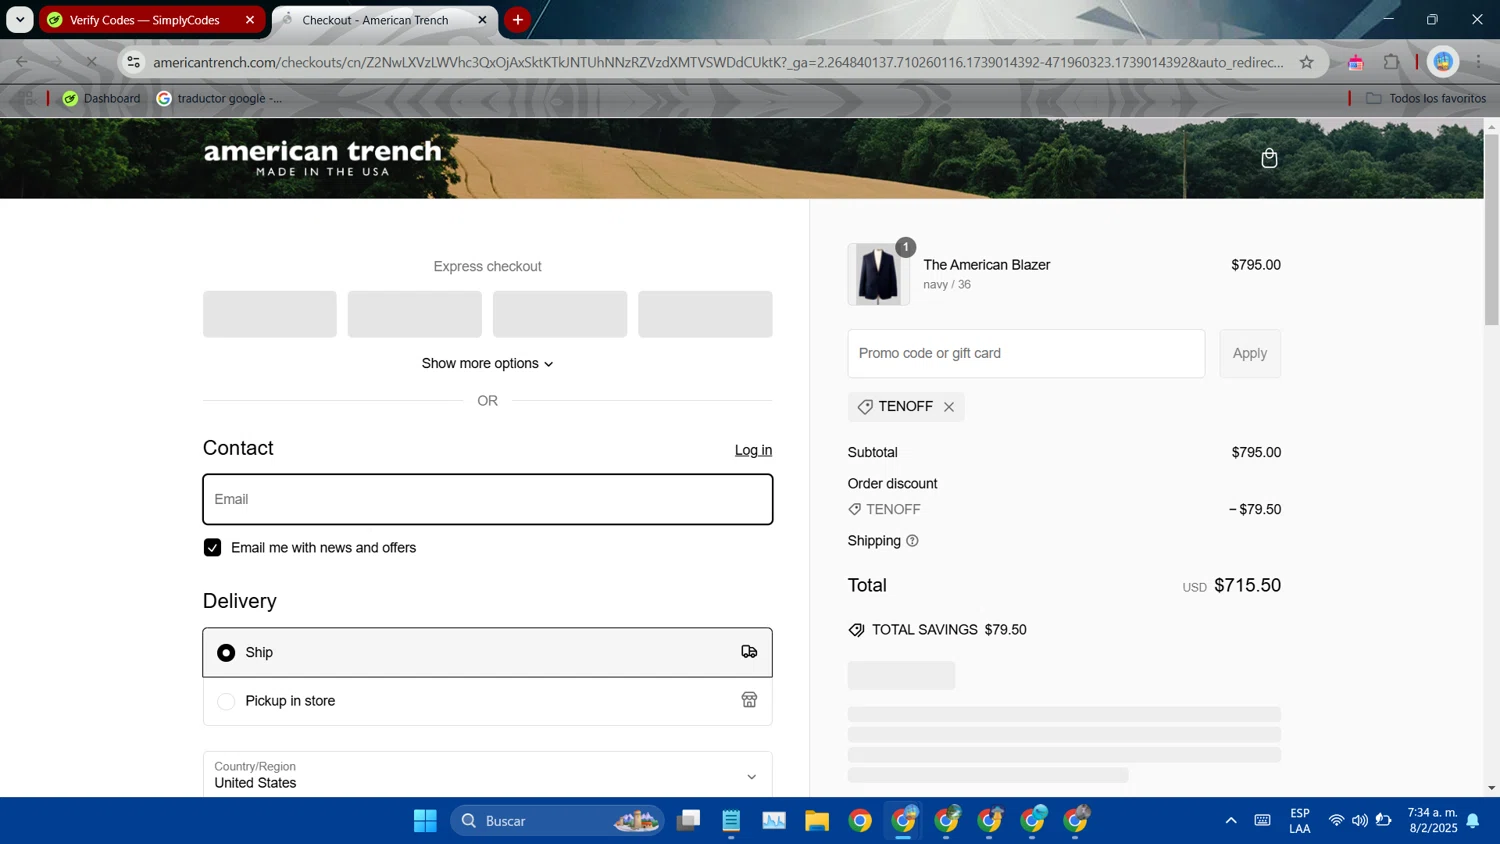
Task: Select the Ship delivery option
Action: point(487,652)
